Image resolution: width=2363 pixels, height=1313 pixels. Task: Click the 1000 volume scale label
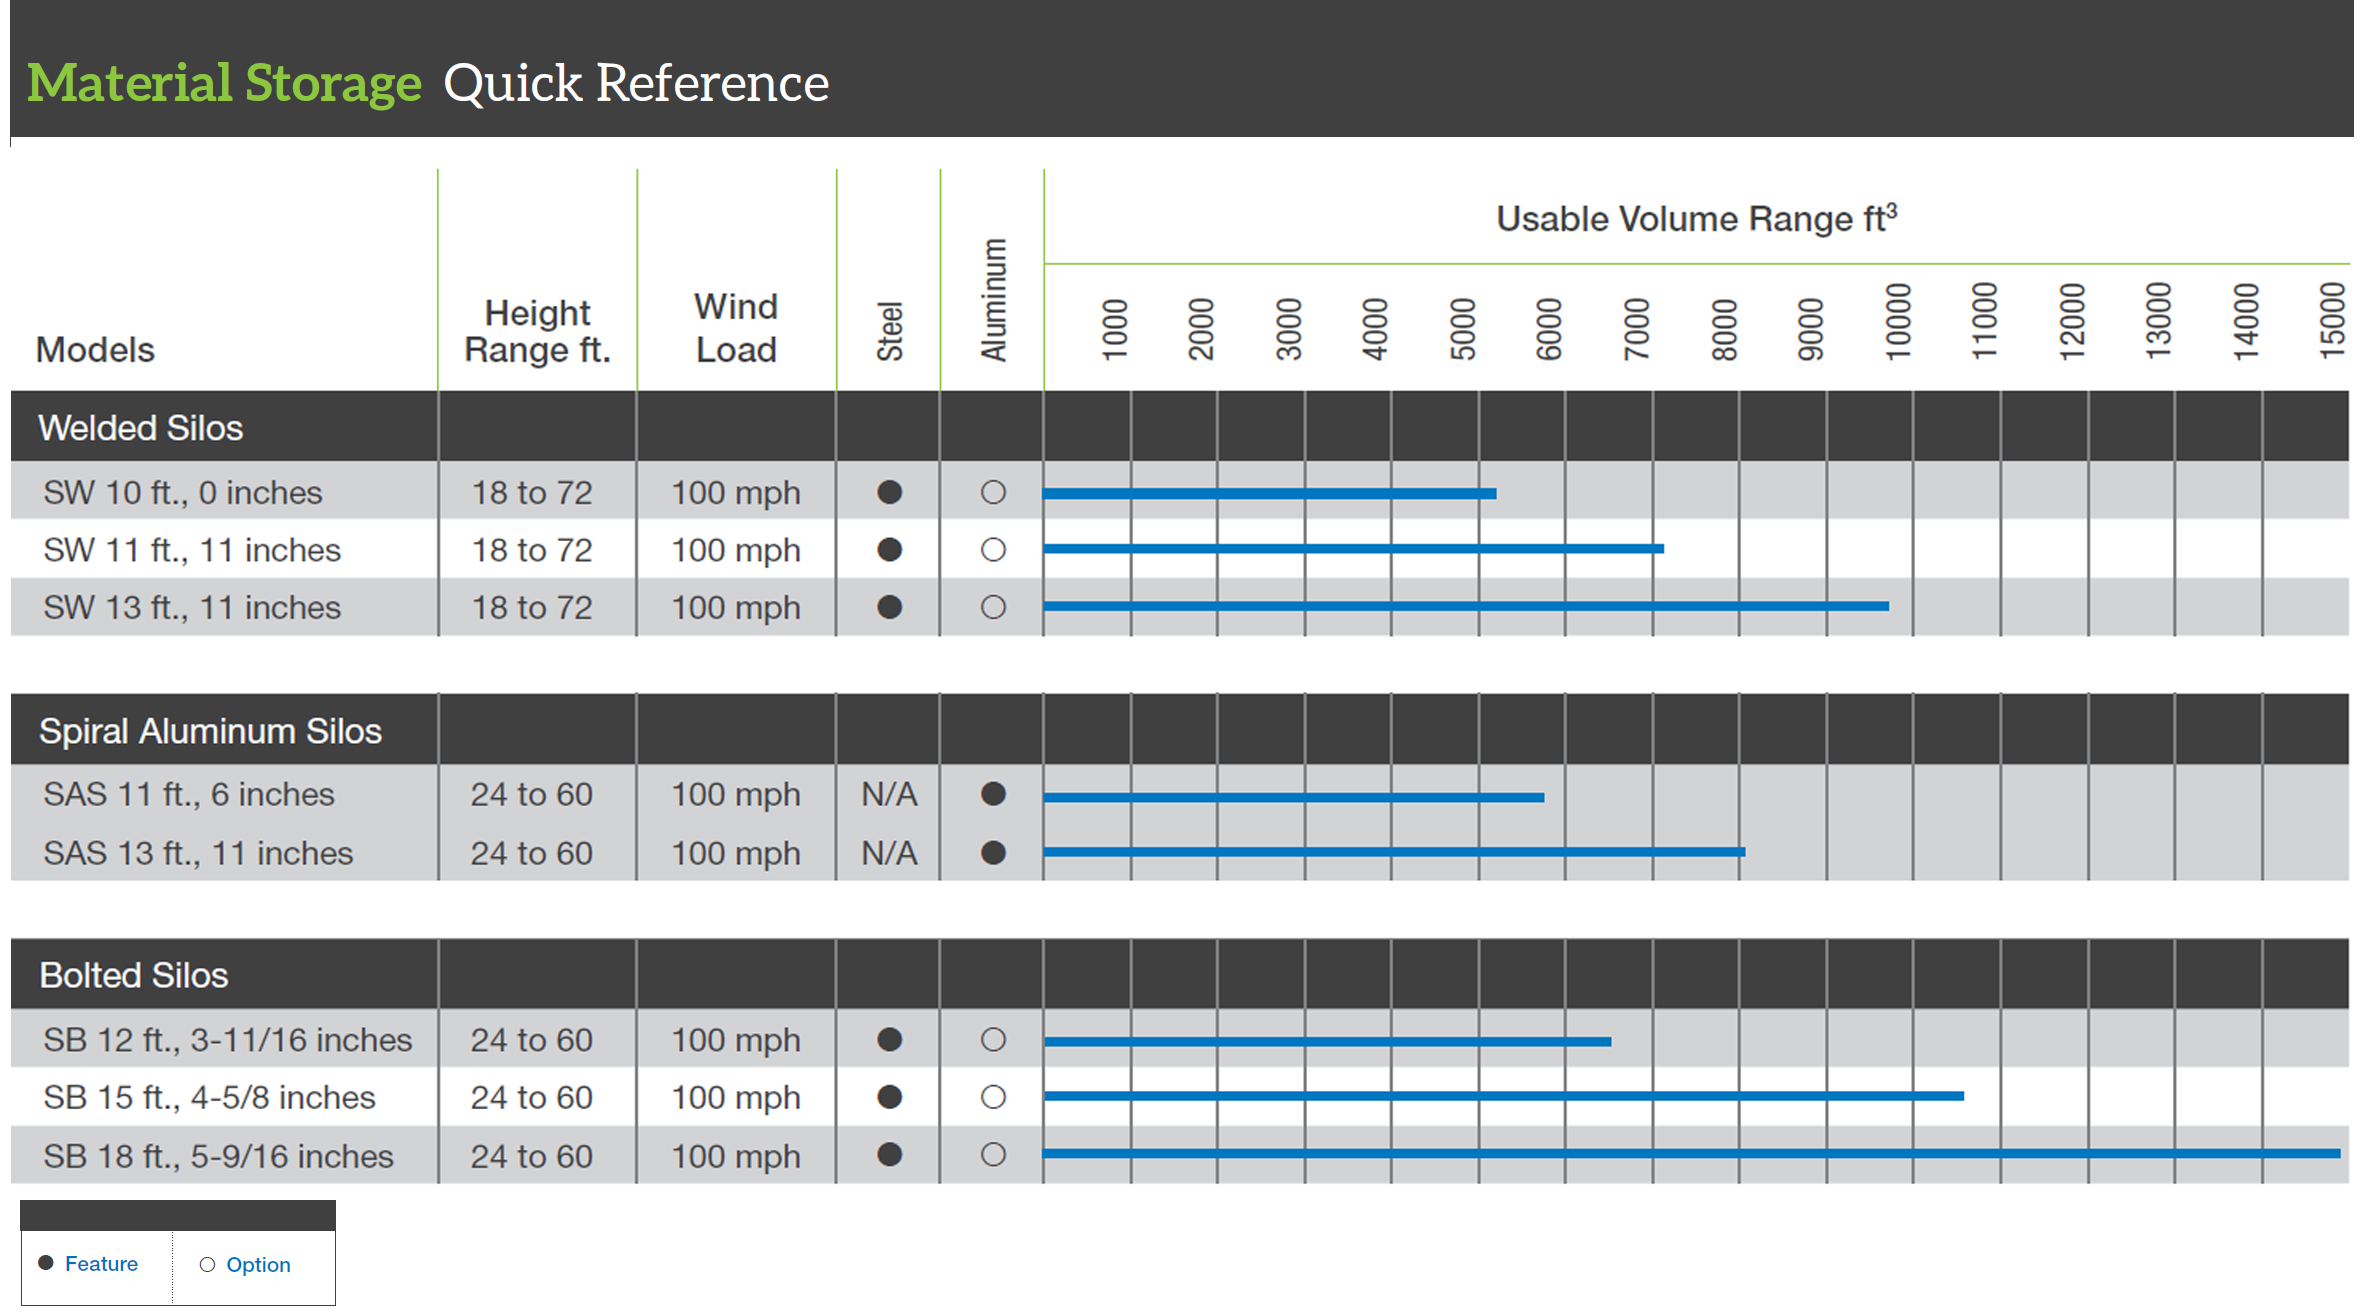(x=1114, y=329)
